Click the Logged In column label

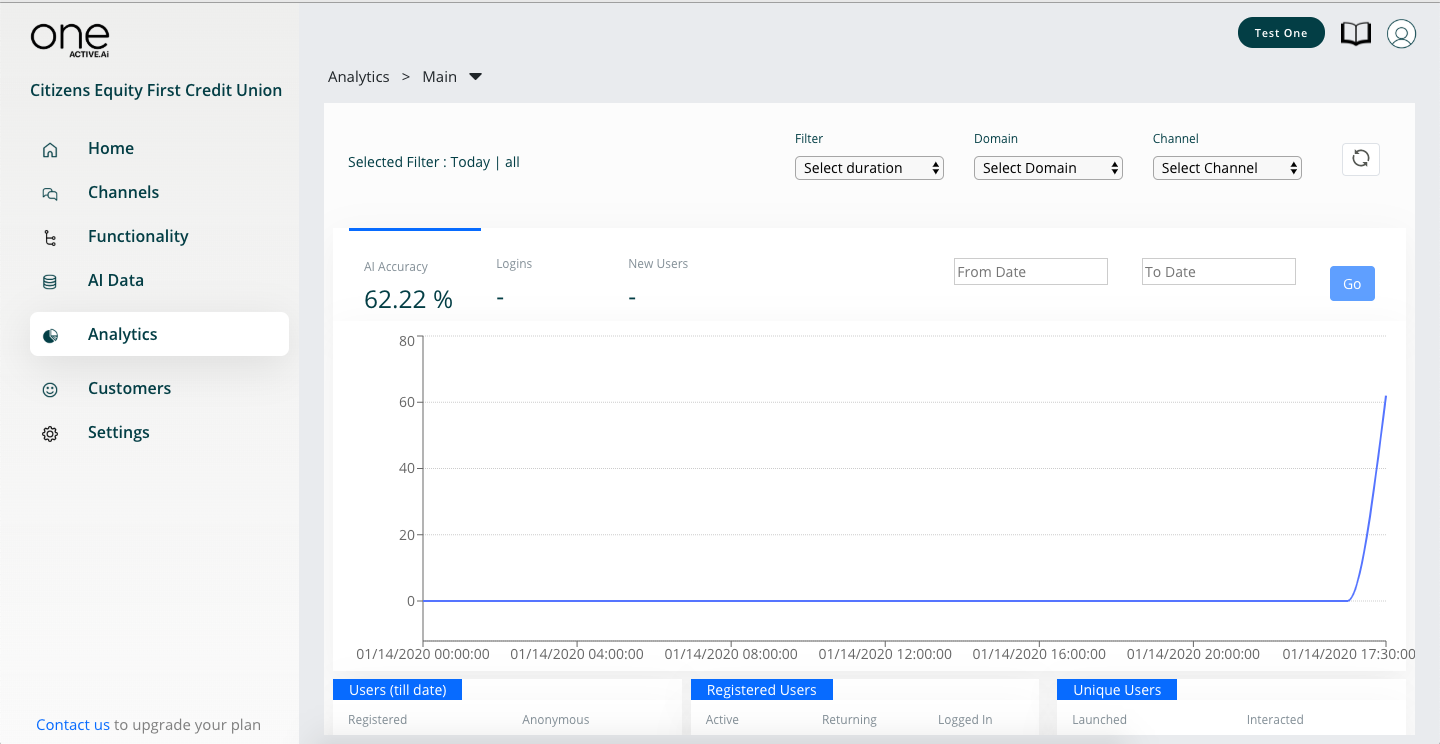[965, 720]
